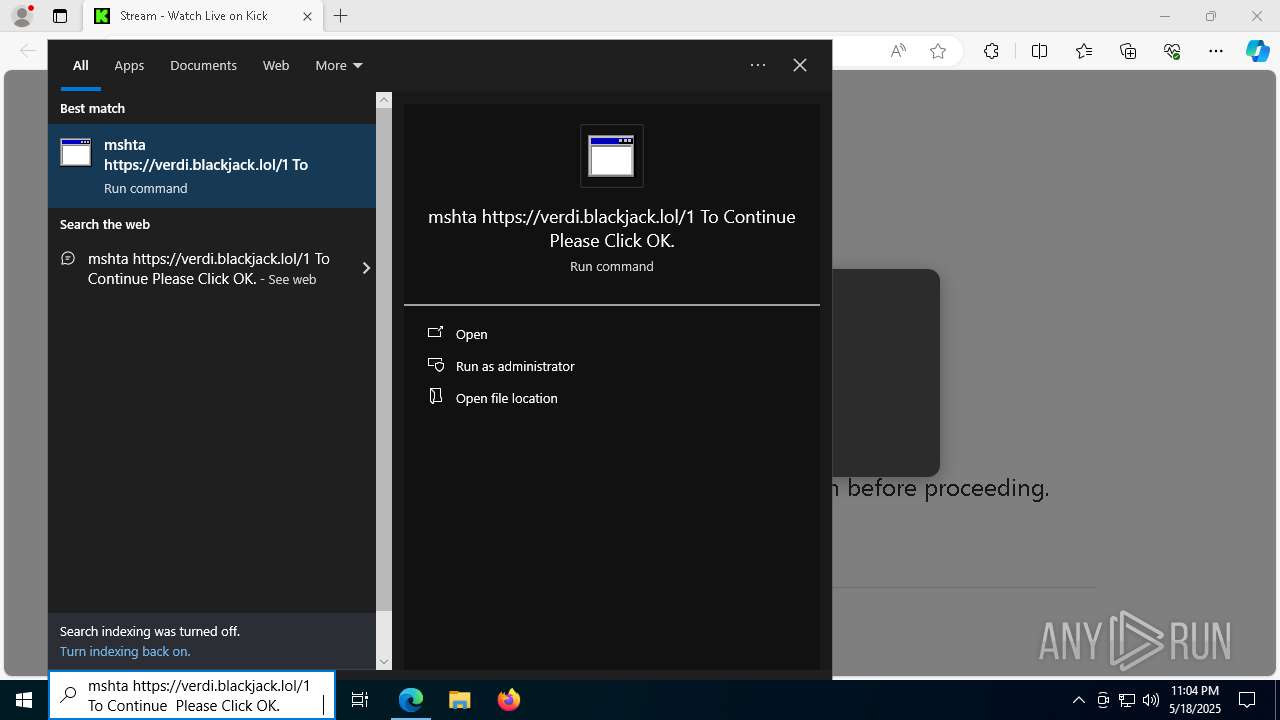Click the Run command icon in best match
The height and width of the screenshot is (720, 1280).
(x=76, y=152)
